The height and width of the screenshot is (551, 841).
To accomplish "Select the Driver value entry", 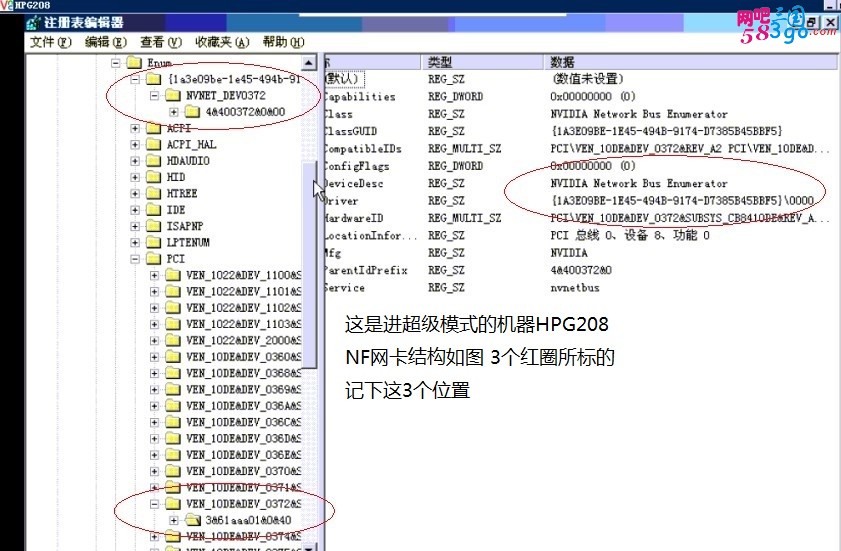I will click(x=341, y=201).
